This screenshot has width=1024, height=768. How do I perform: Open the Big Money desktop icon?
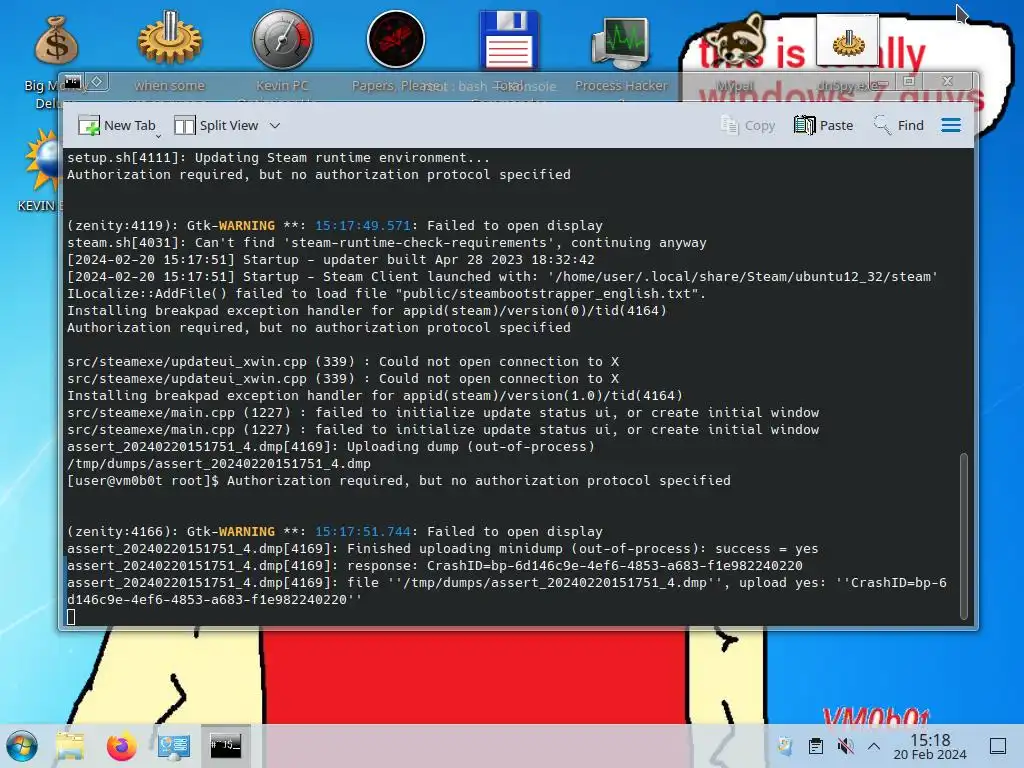coord(56,41)
